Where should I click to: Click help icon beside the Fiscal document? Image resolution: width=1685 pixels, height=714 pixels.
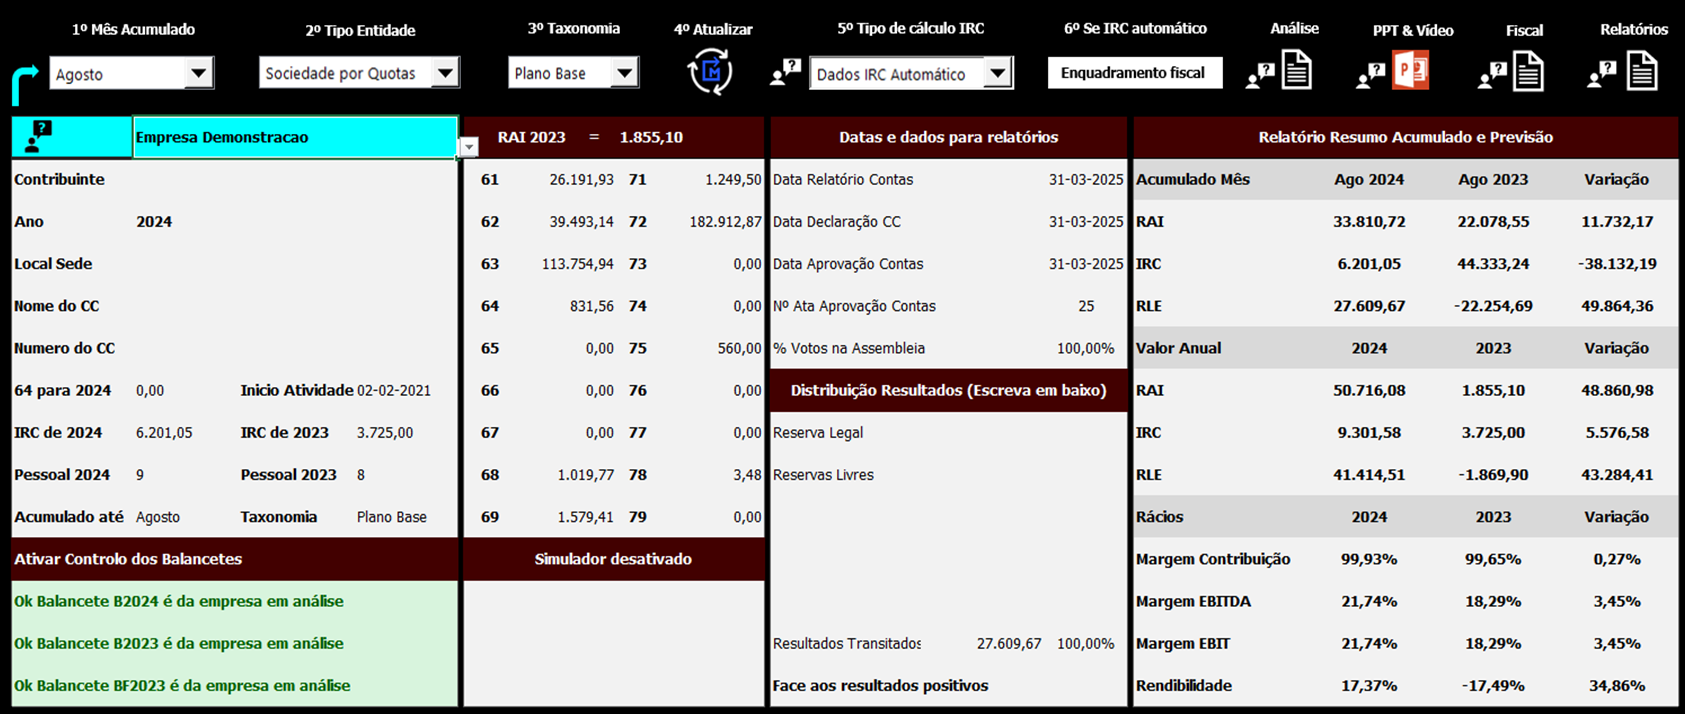pos(1492,74)
